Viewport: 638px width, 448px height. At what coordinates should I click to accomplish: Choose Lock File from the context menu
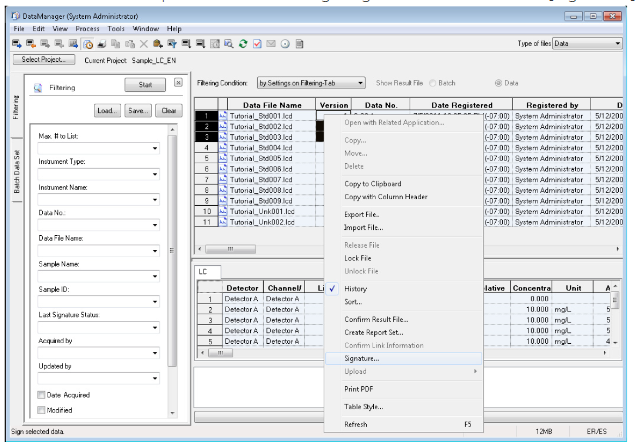click(x=403, y=258)
